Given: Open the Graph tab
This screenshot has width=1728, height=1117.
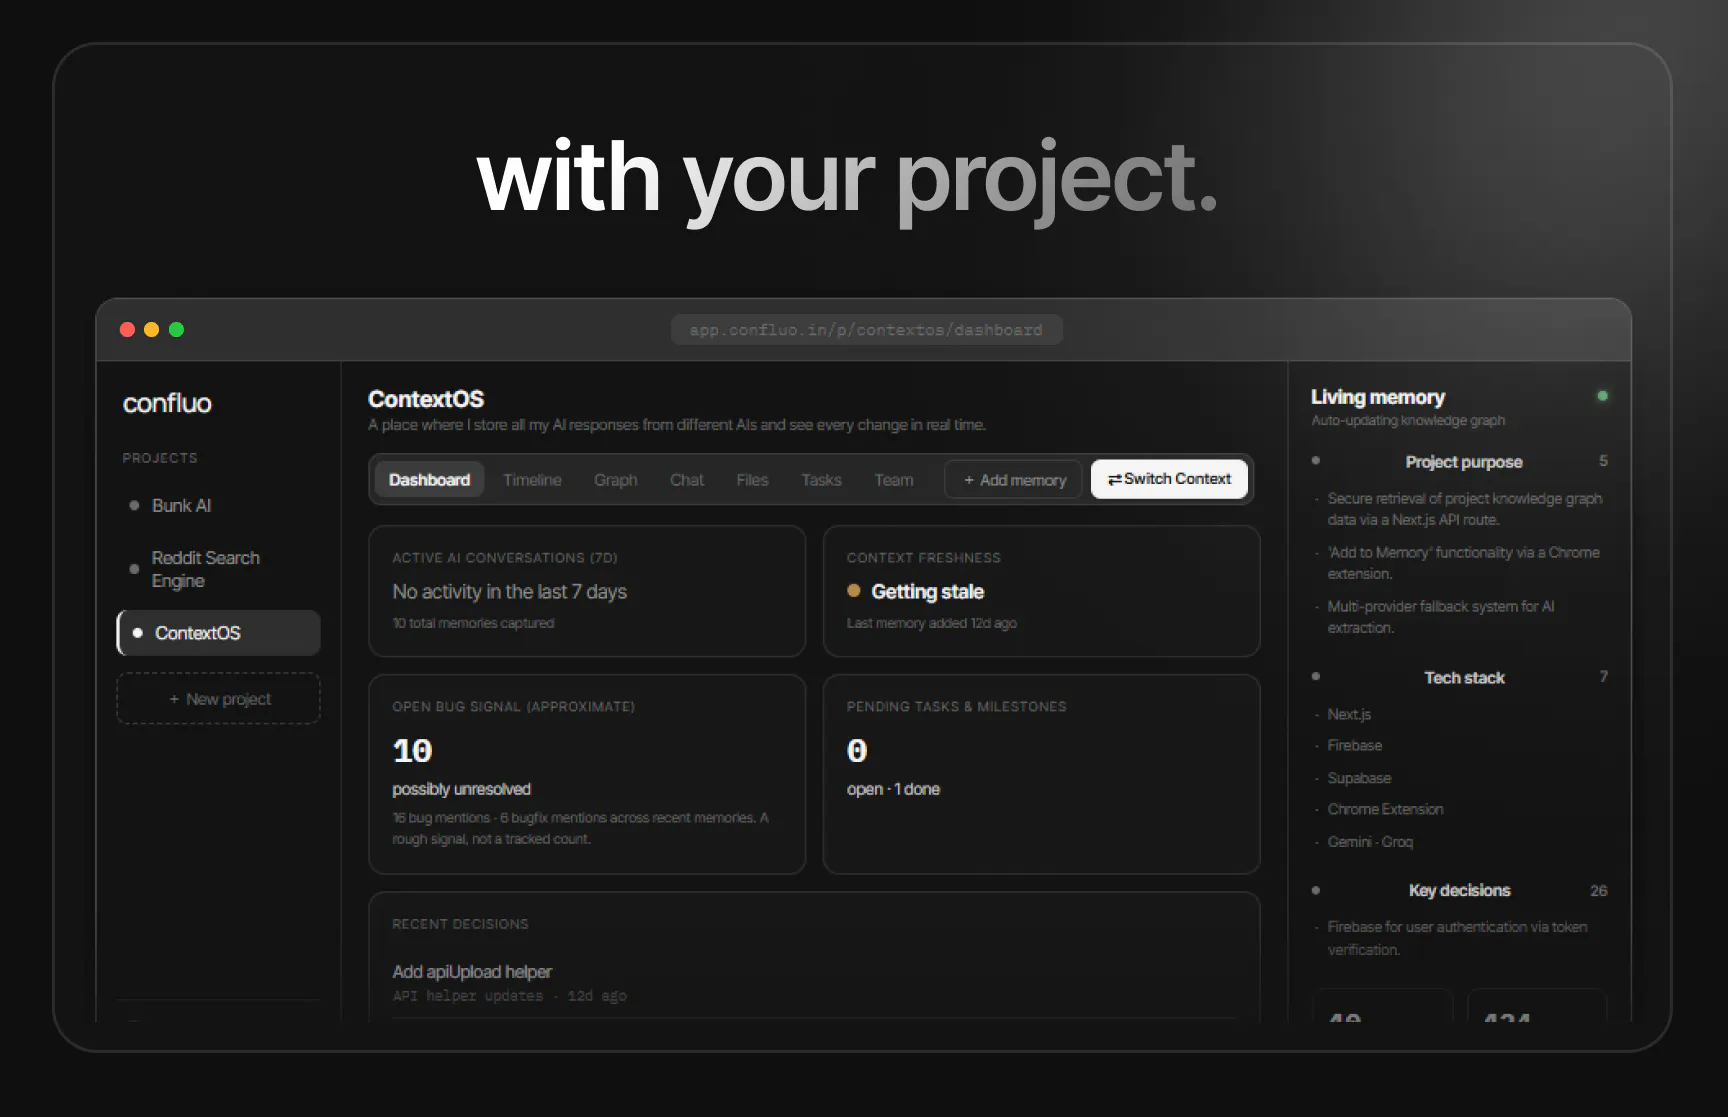Looking at the screenshot, I should [615, 480].
